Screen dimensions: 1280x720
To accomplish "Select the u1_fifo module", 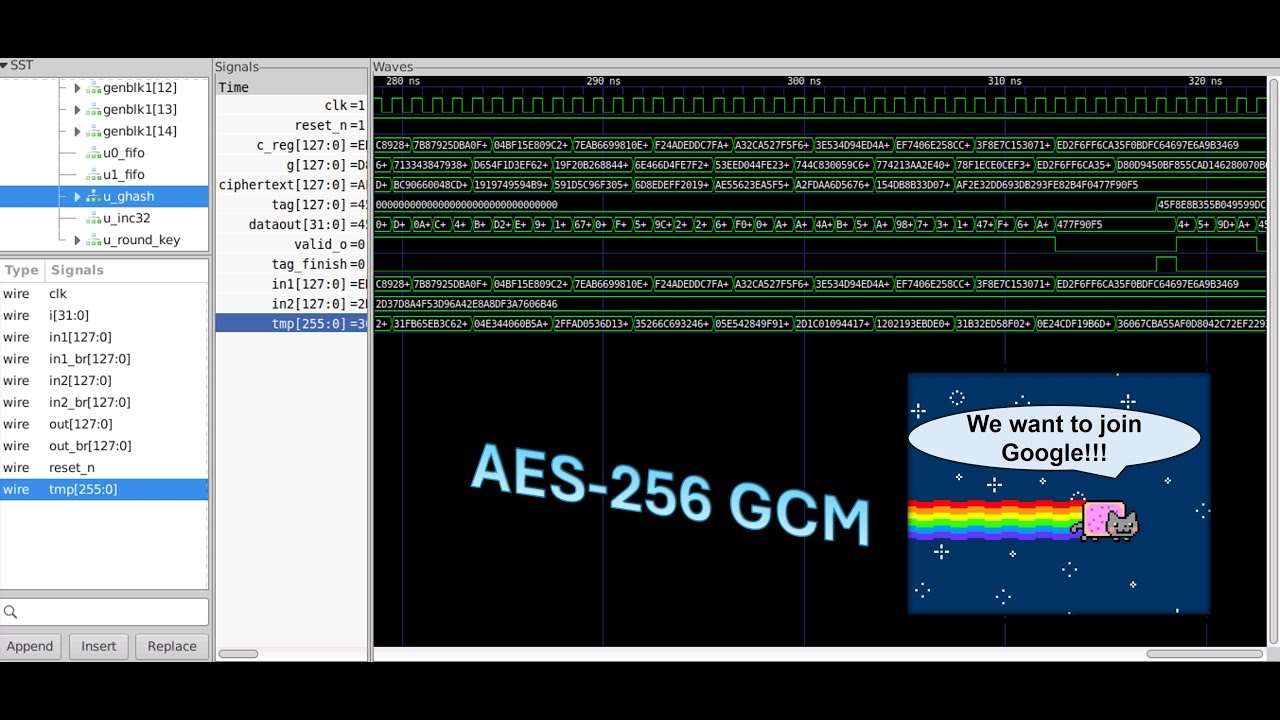I will [124, 175].
